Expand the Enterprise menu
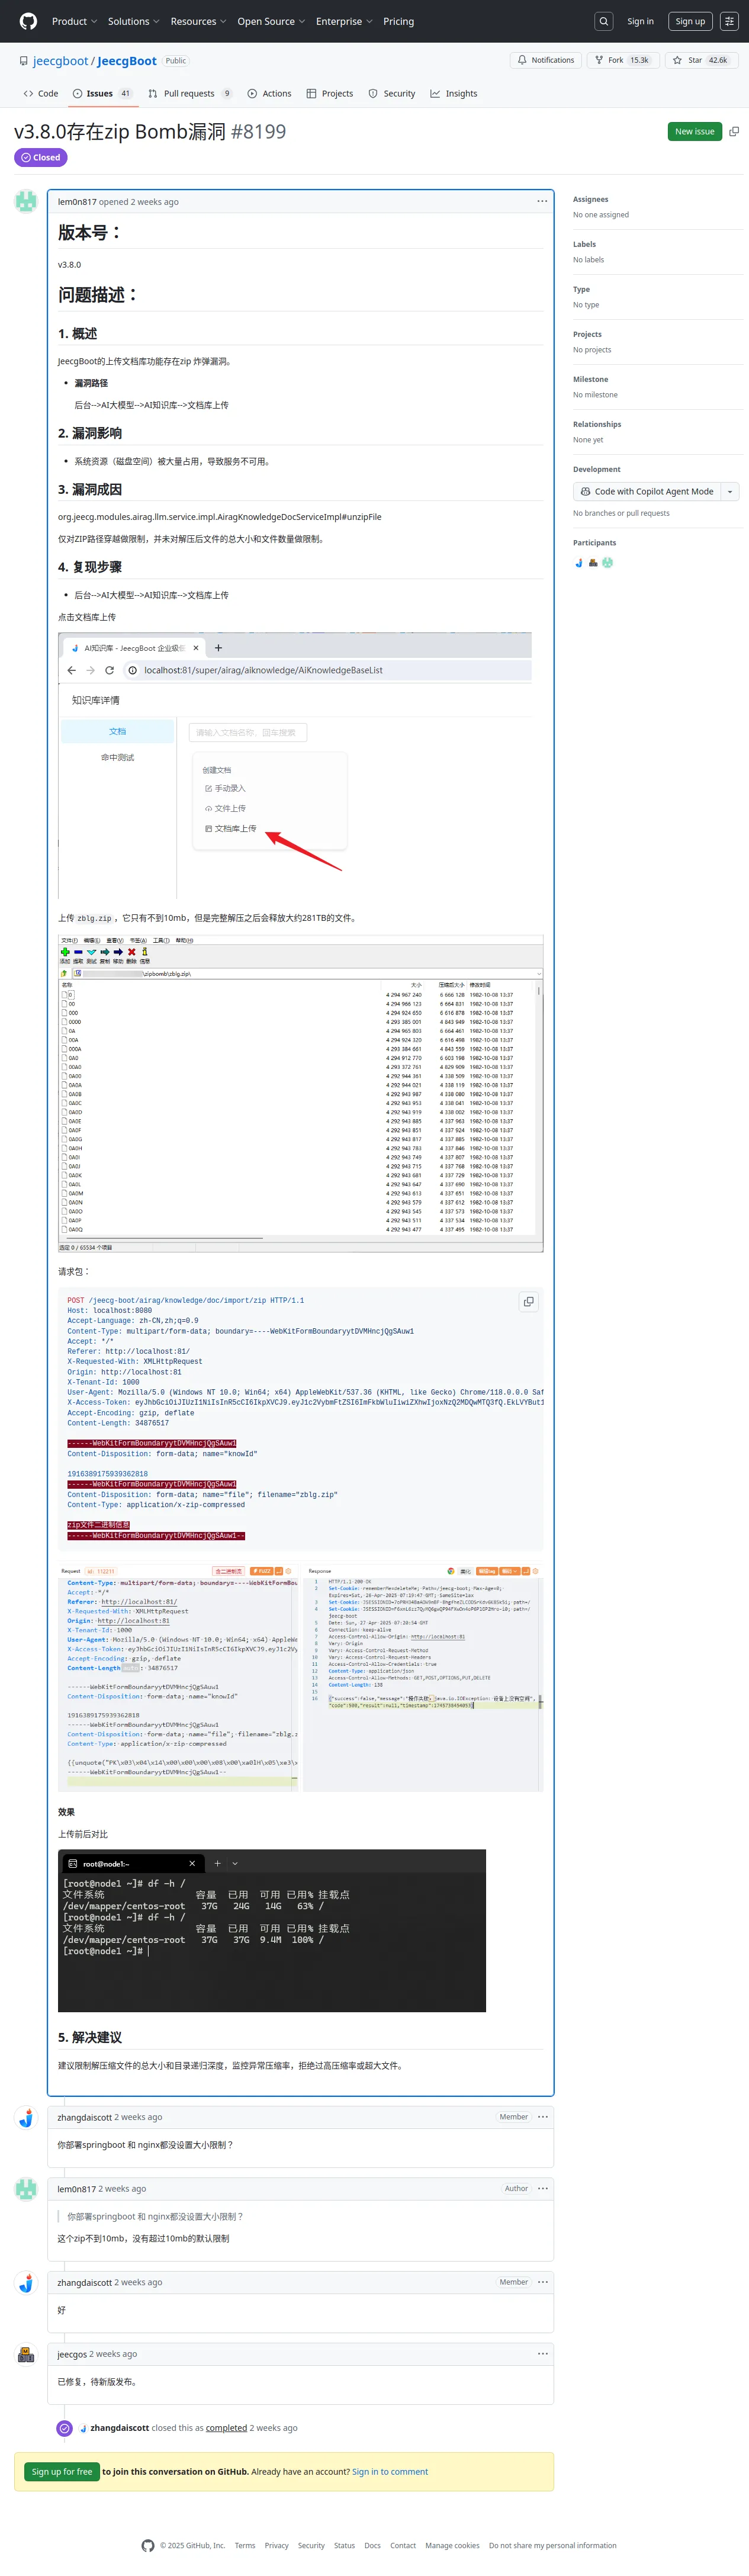This screenshot has height=2576, width=749. click(x=344, y=21)
